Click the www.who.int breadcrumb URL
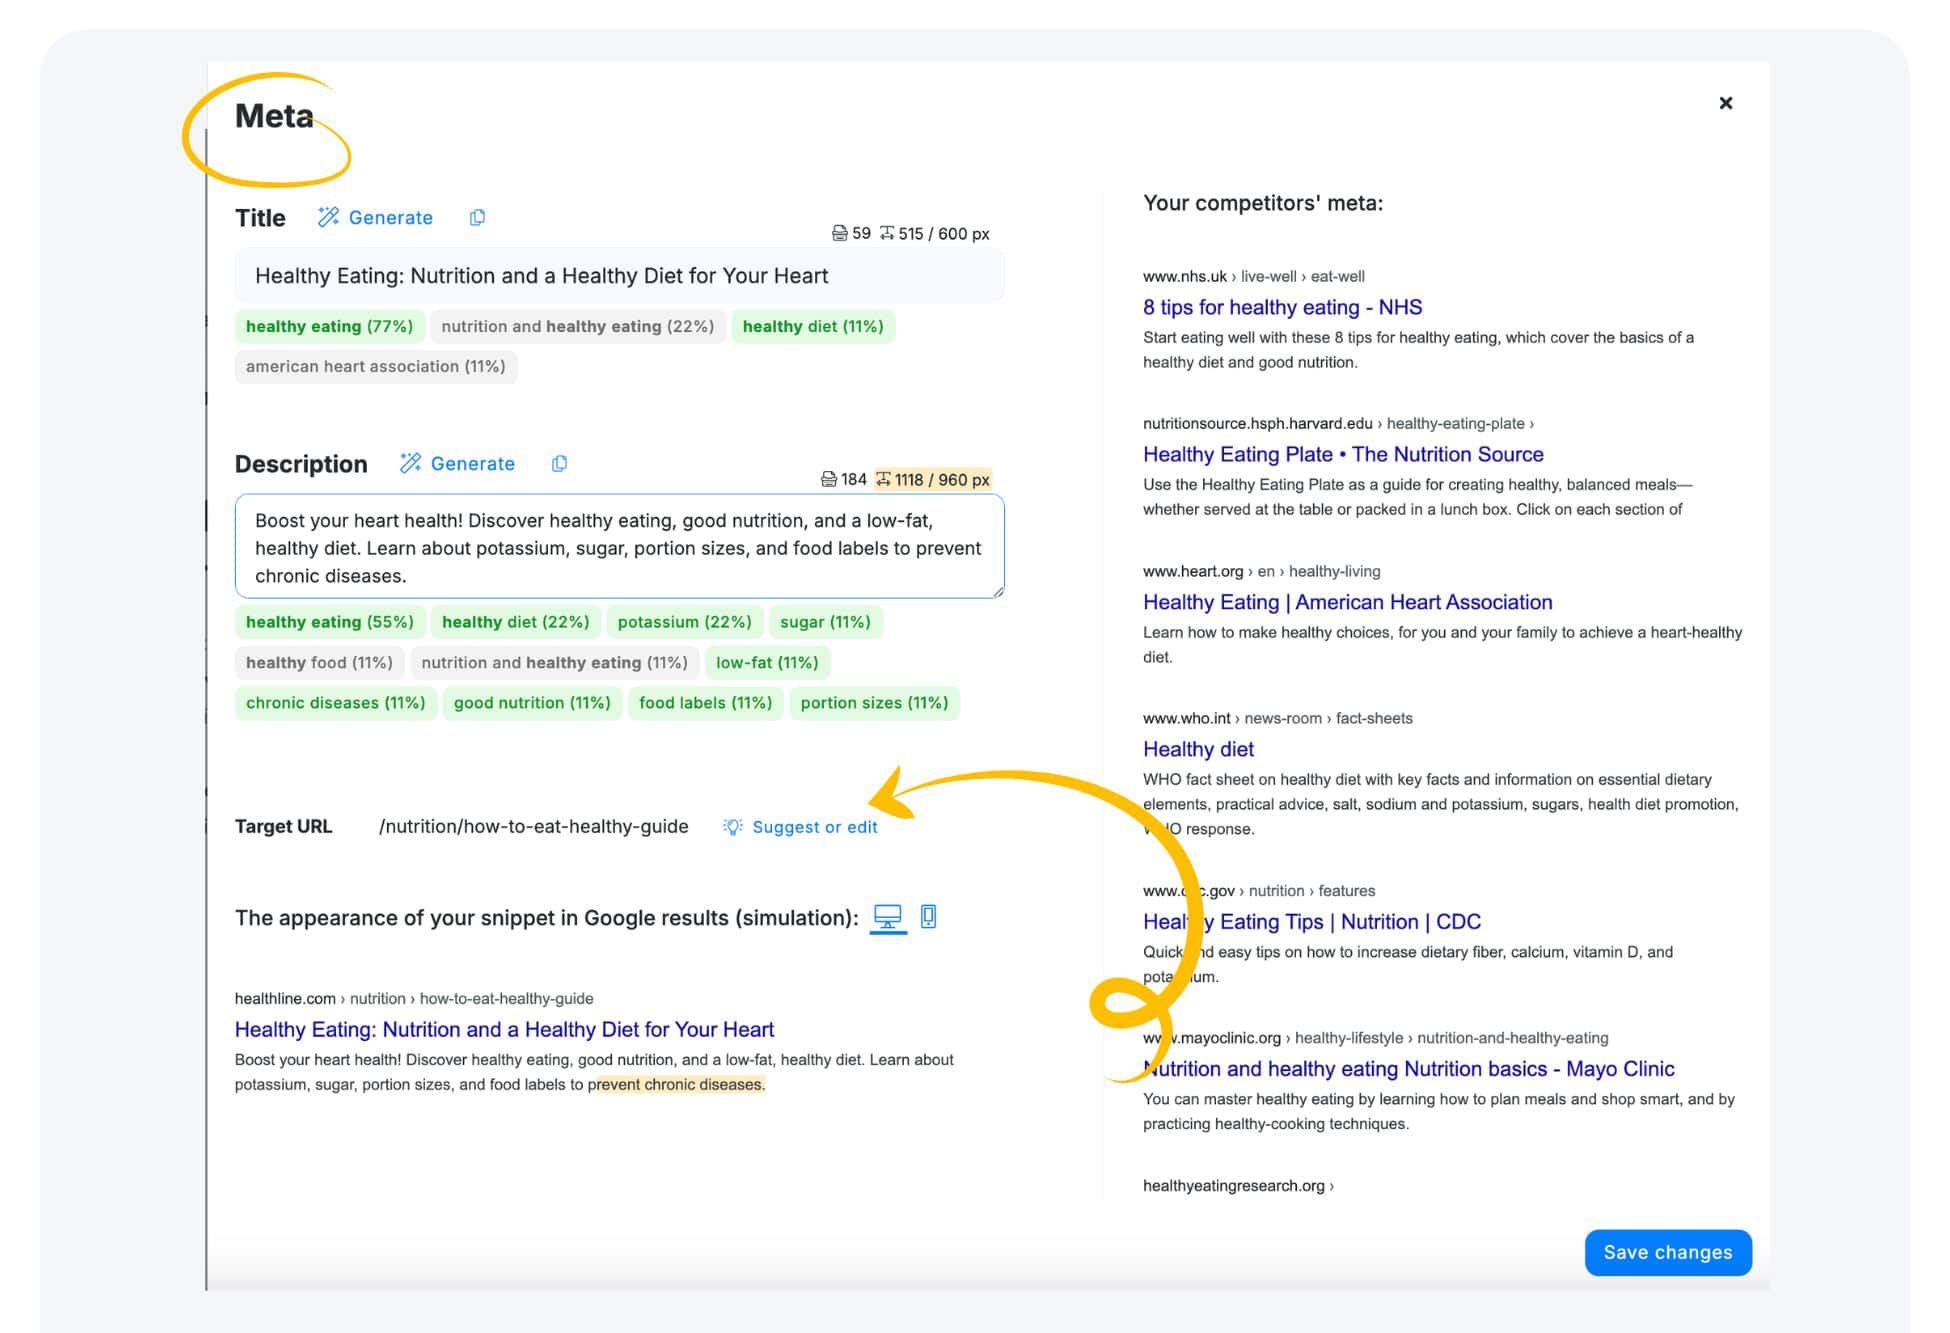 tap(1278, 719)
